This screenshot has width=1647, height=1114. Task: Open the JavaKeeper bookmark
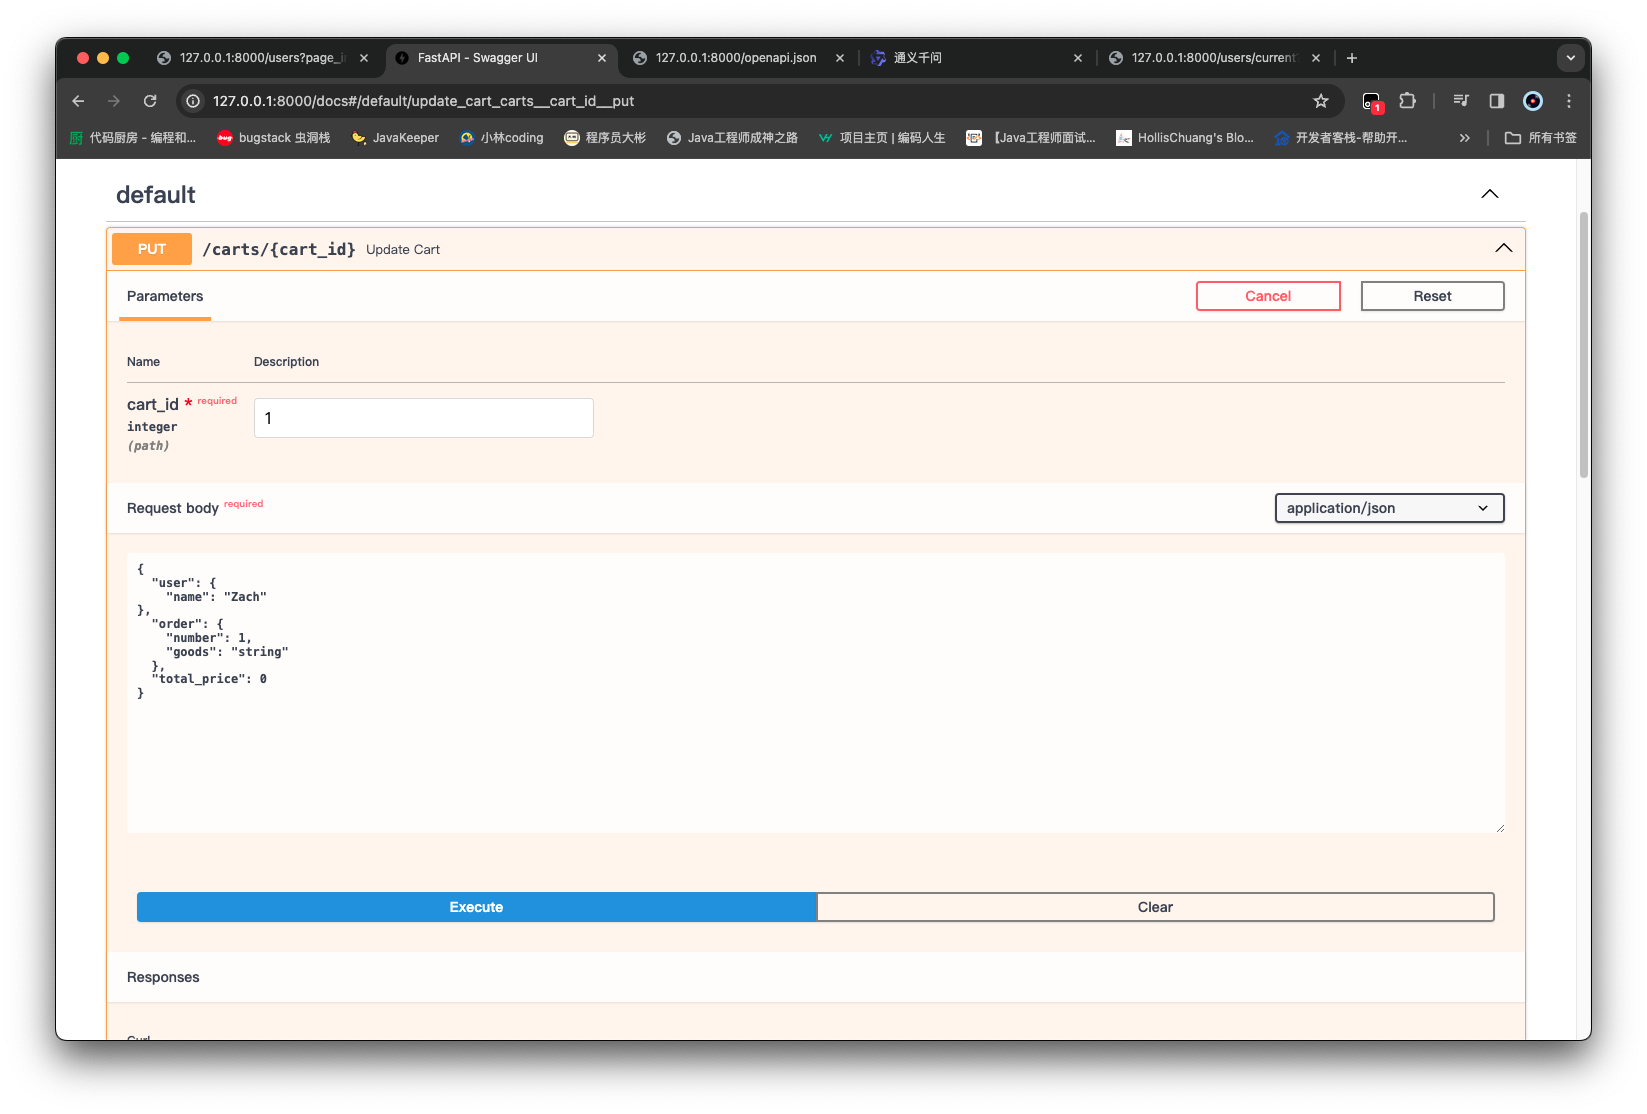[396, 138]
